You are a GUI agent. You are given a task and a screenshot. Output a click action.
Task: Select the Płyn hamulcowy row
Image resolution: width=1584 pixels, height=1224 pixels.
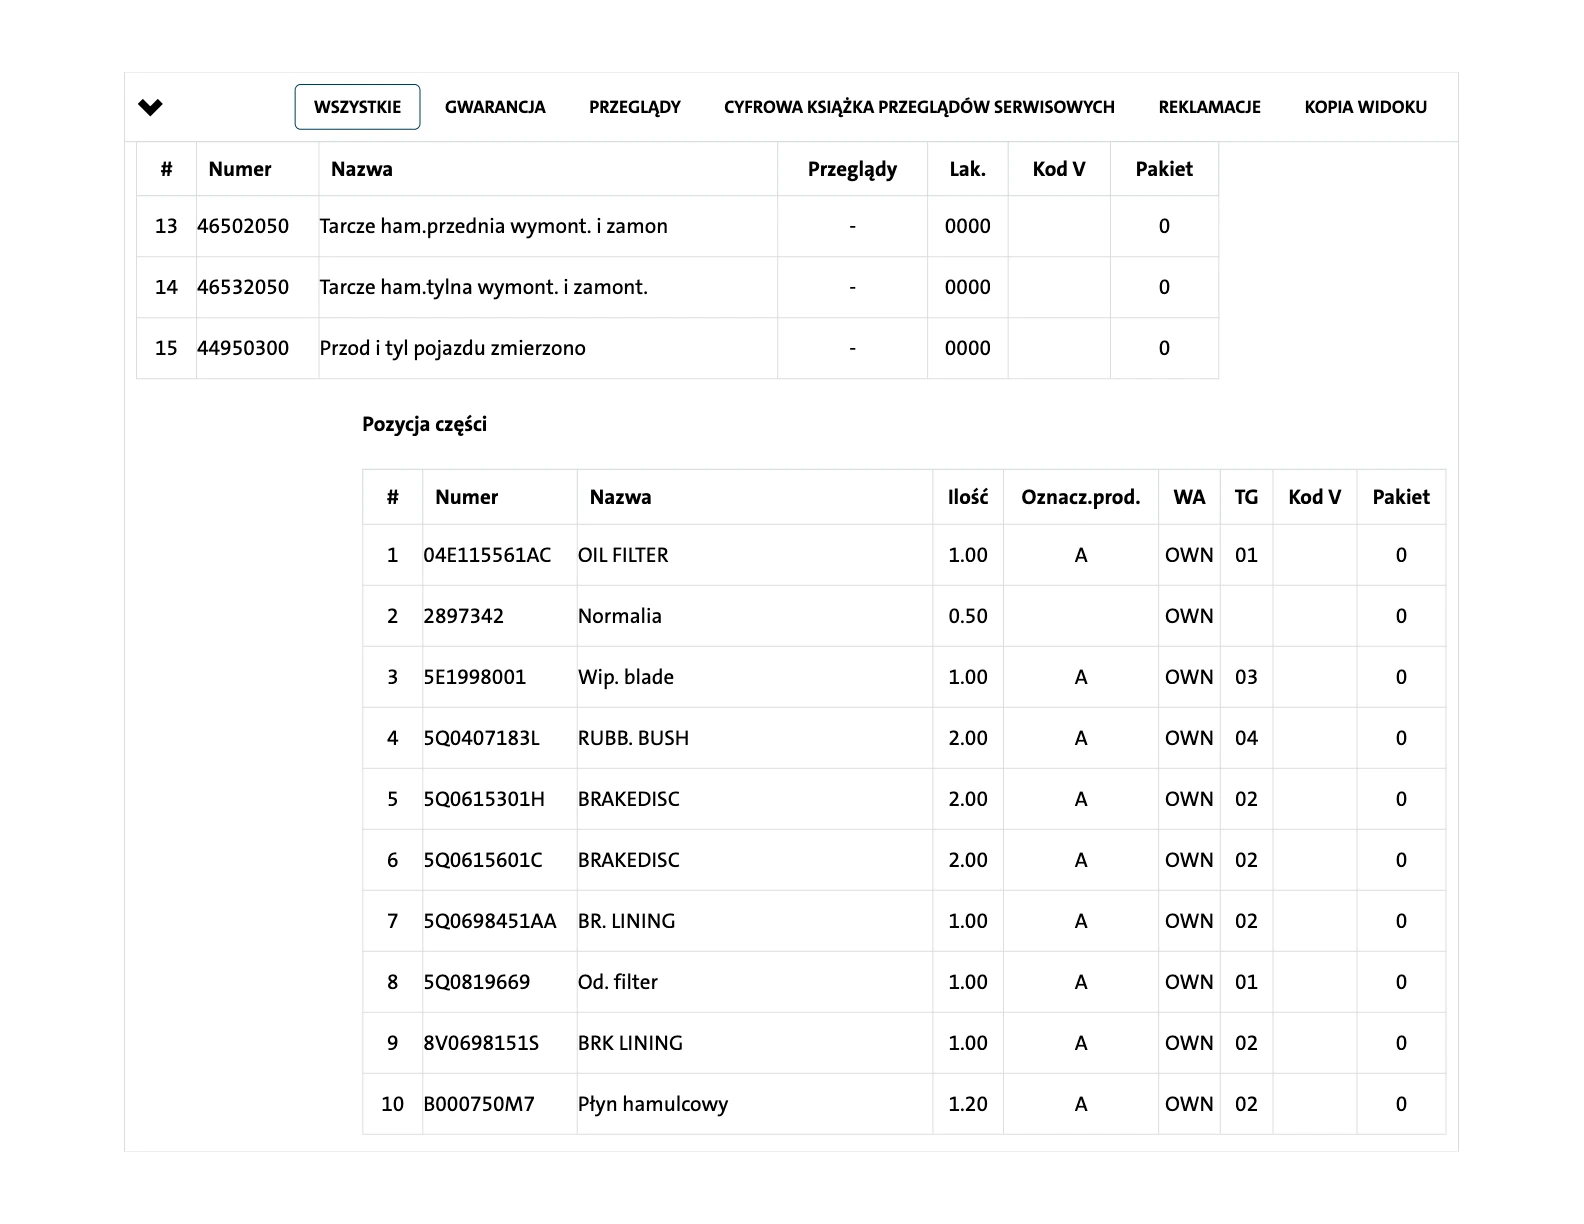click(652, 1104)
